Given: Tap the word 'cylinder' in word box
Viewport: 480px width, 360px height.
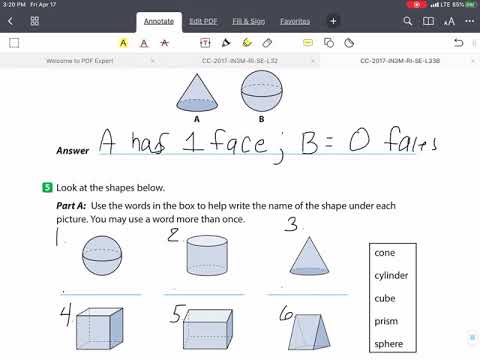Looking at the screenshot, I should (391, 276).
